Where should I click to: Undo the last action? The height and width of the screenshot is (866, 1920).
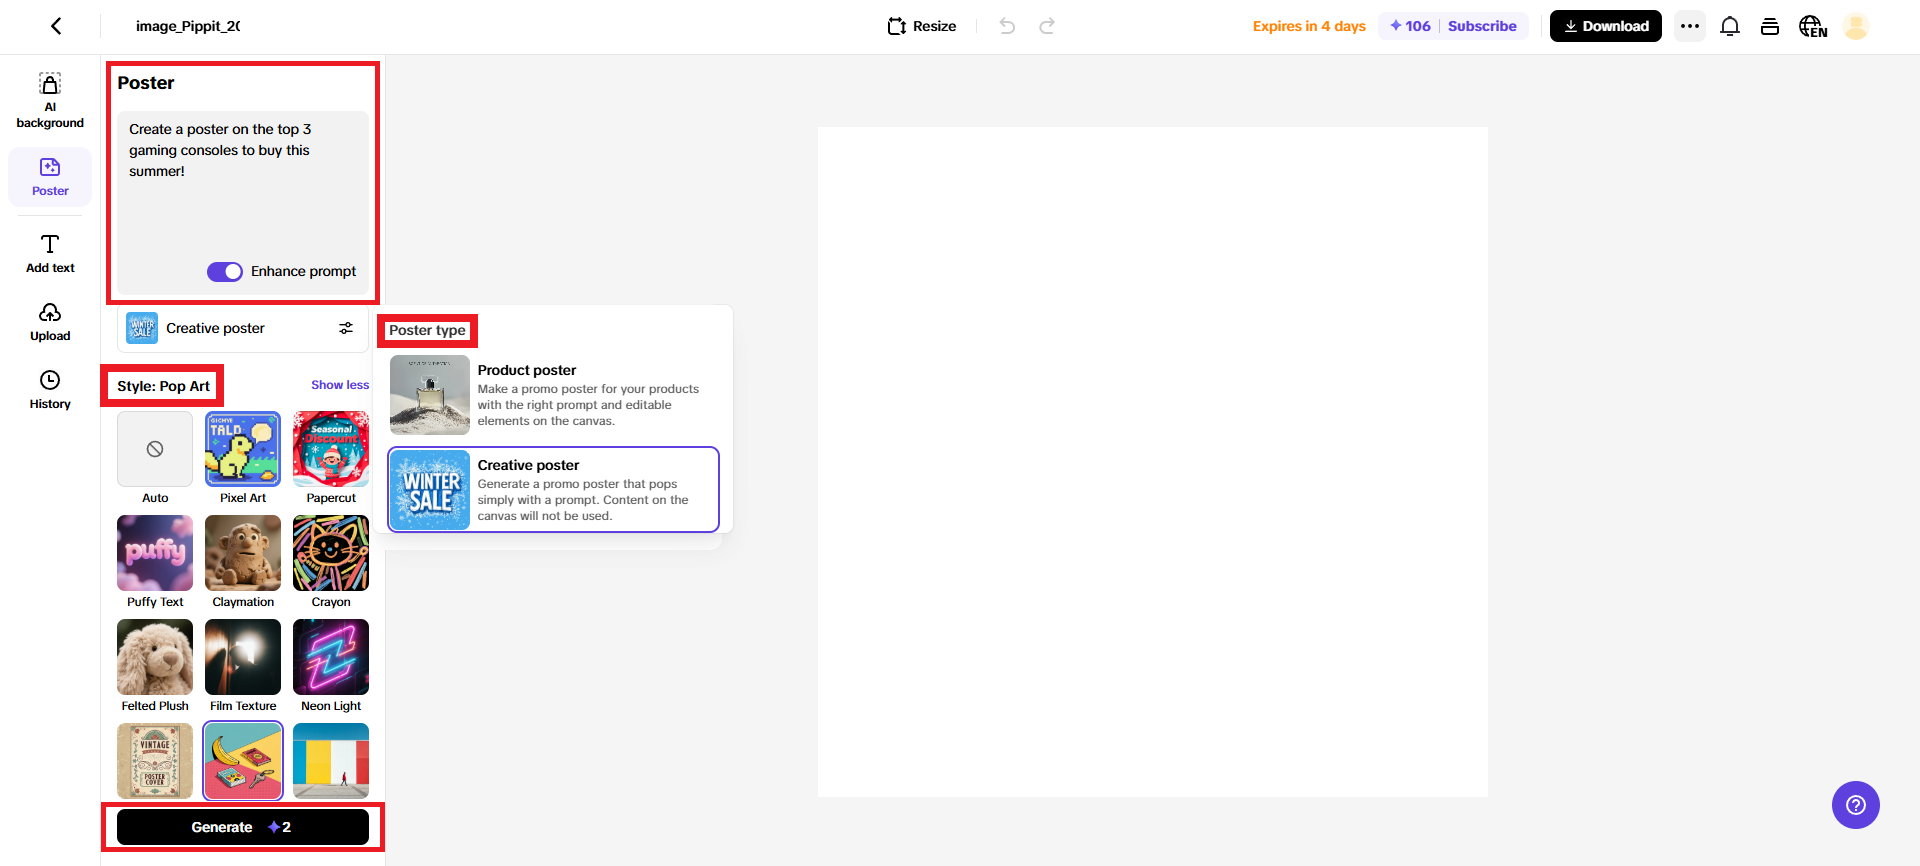coord(1007,26)
